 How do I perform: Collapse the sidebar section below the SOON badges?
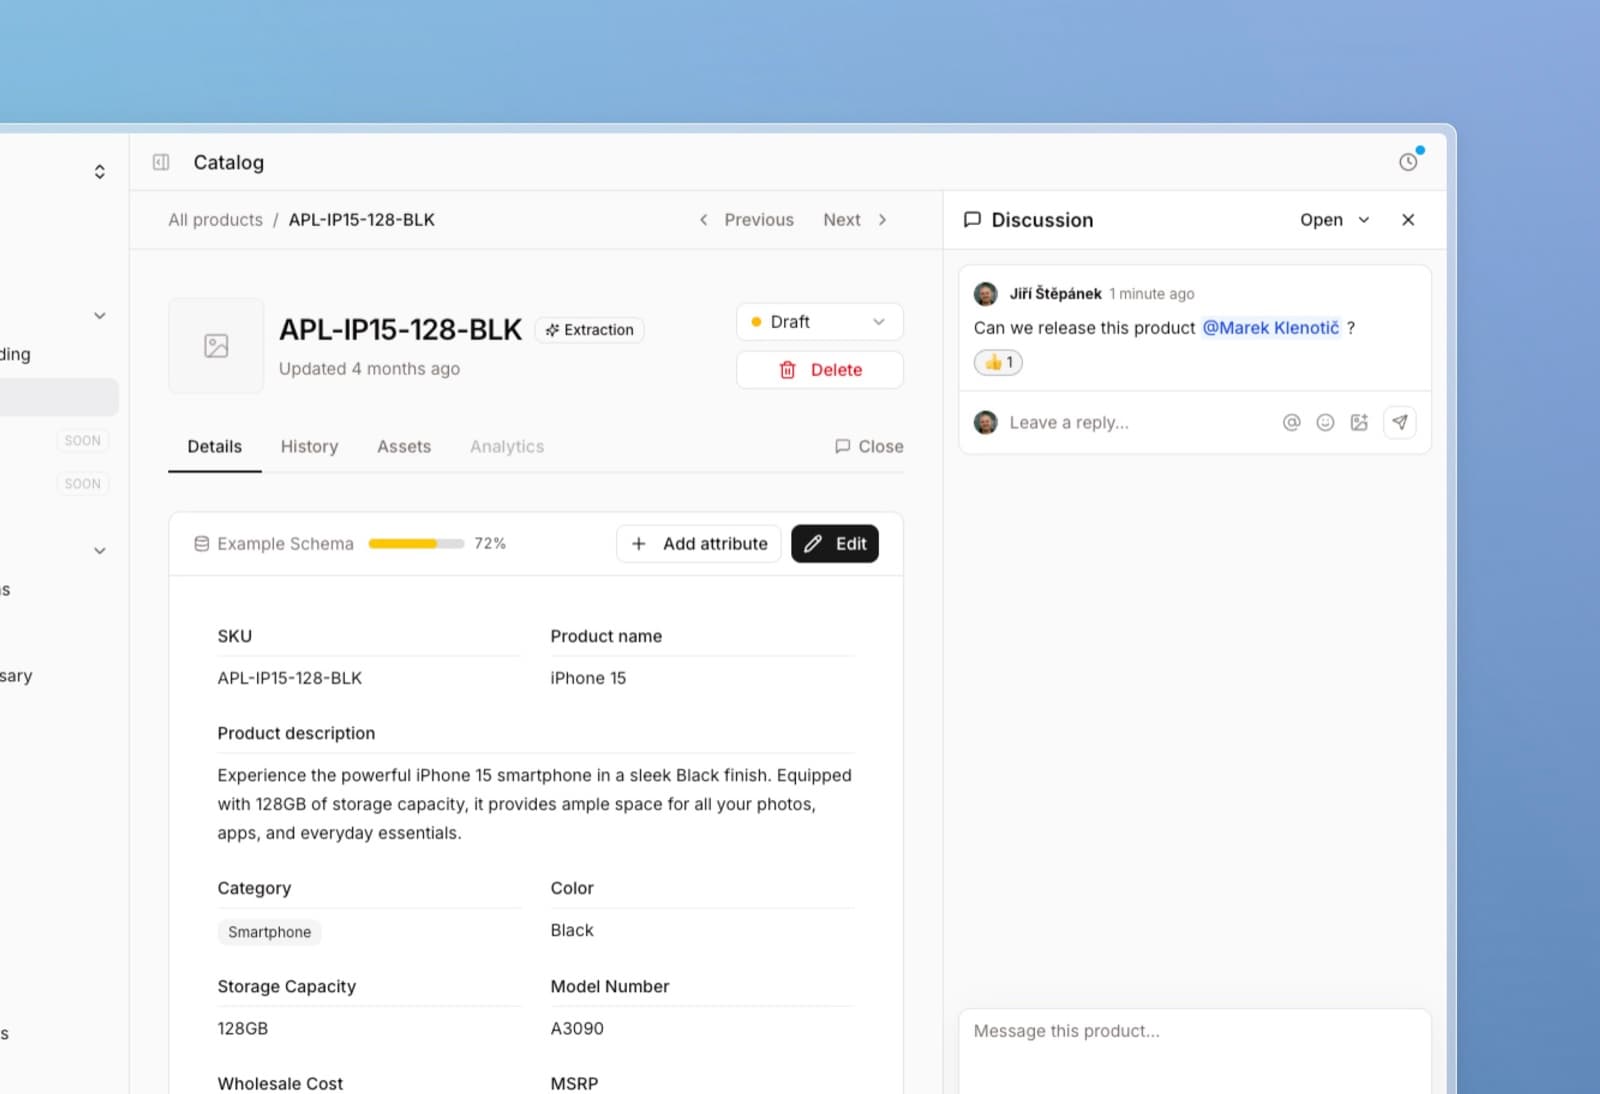click(x=100, y=551)
